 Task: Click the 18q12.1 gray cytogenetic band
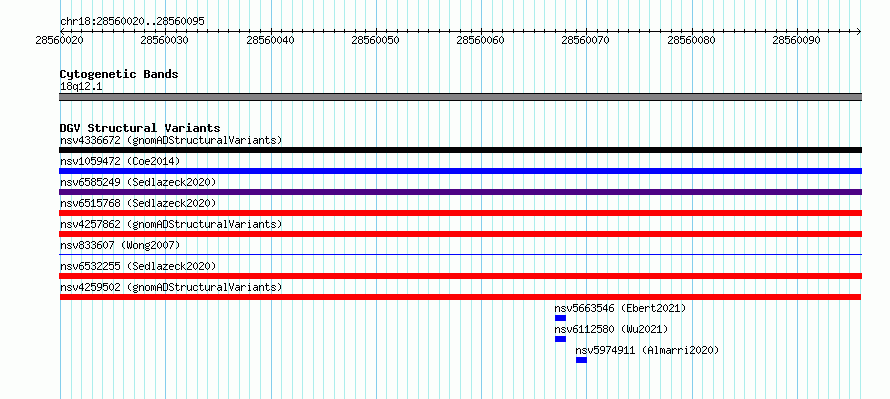click(460, 97)
